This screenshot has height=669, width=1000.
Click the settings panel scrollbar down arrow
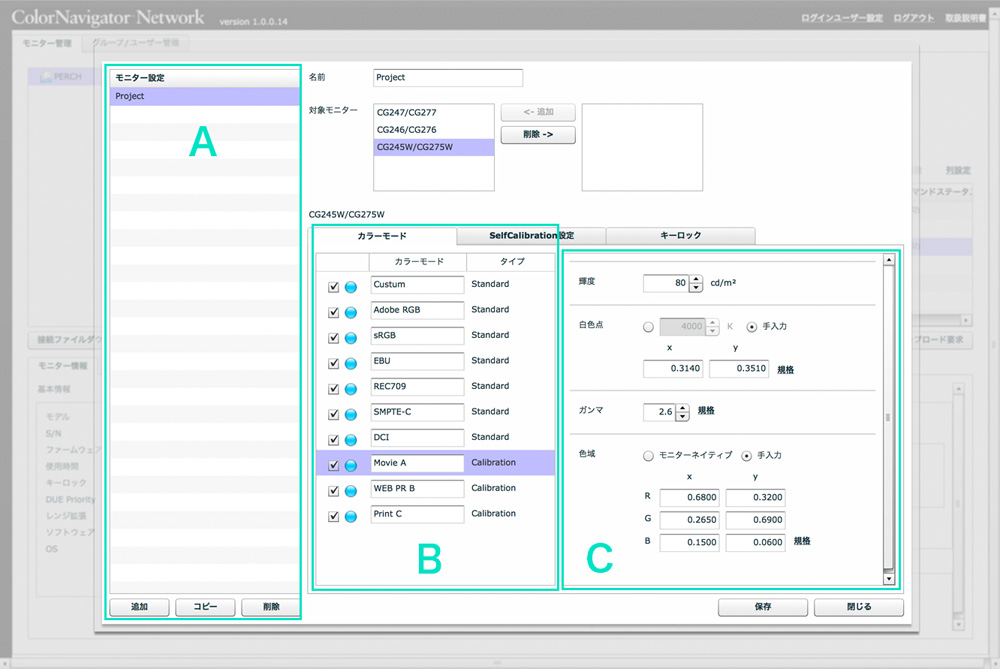pyautogui.click(x=889, y=579)
